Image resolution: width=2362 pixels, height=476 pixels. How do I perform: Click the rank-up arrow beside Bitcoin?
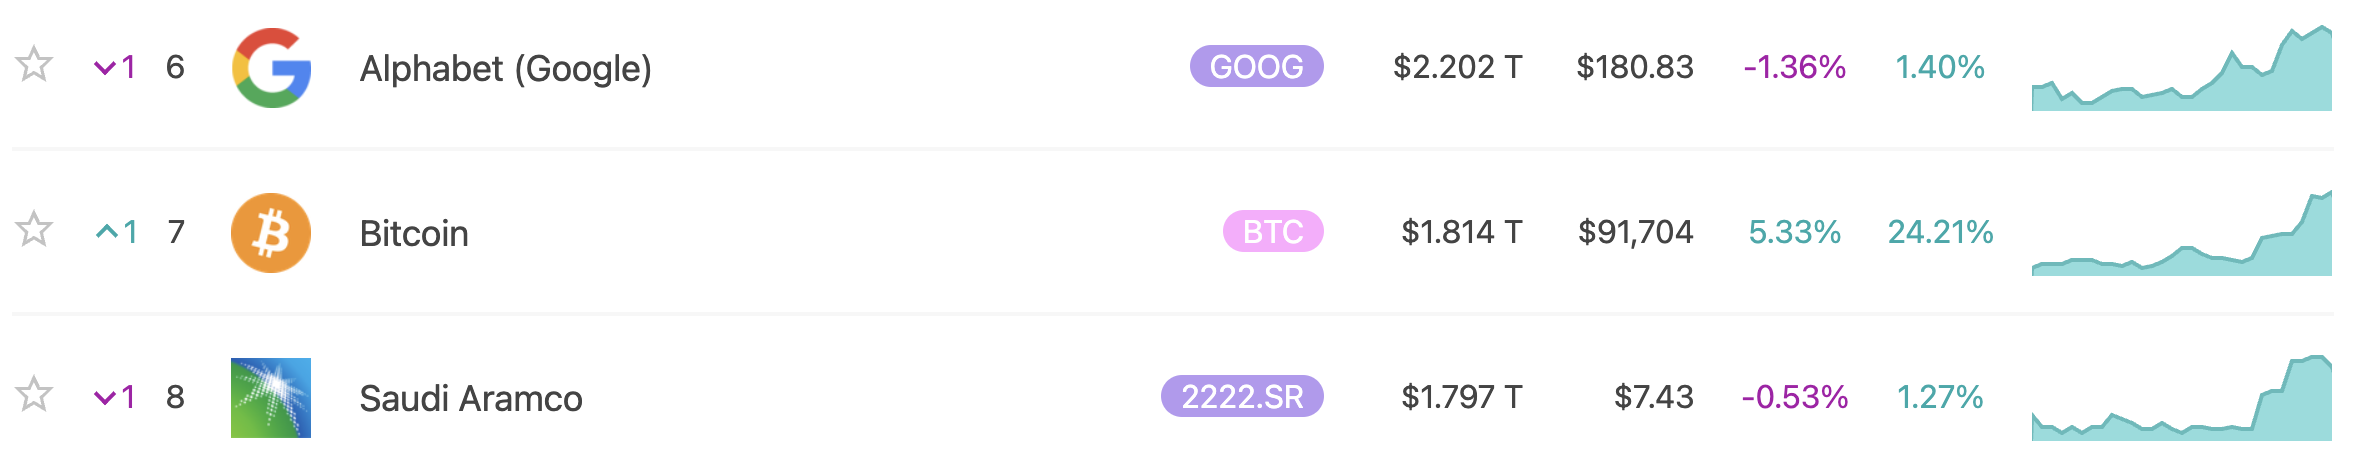(x=106, y=232)
